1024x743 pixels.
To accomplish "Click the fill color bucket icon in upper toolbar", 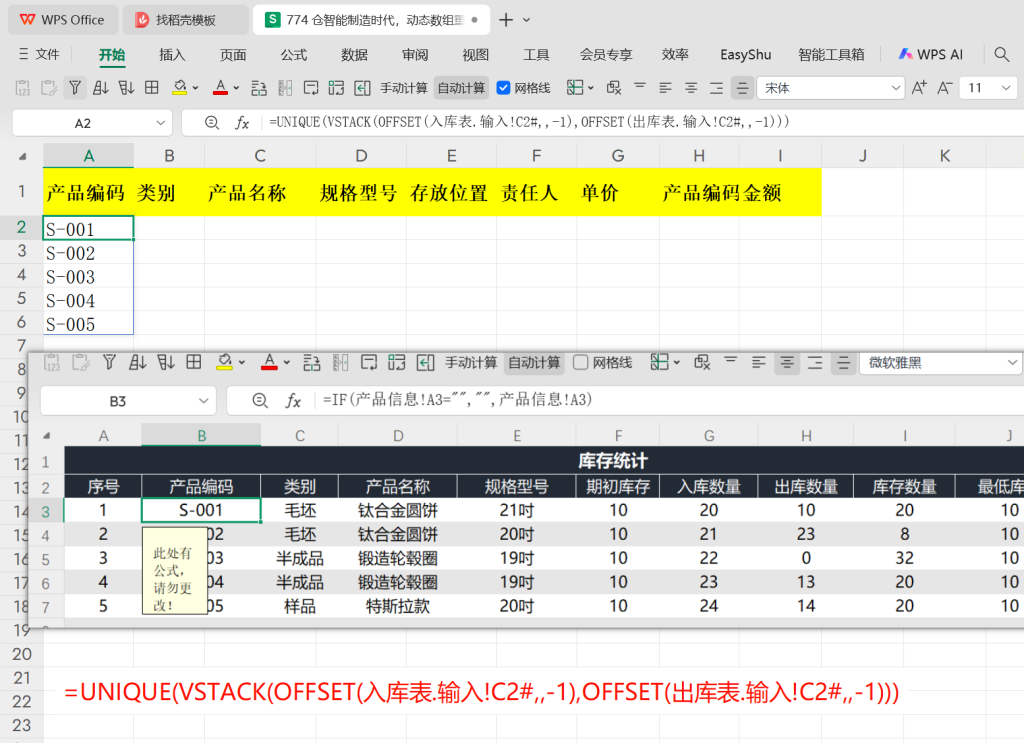I will tap(180, 86).
